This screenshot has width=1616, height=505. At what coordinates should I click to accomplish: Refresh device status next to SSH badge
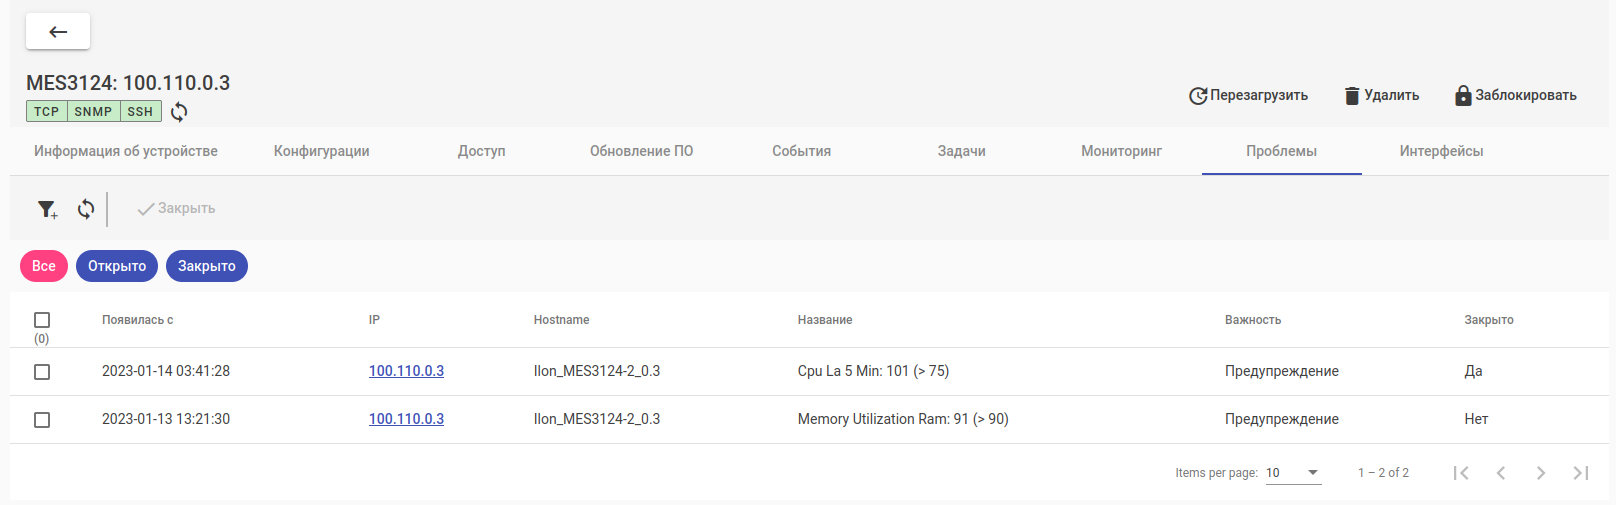point(179,112)
